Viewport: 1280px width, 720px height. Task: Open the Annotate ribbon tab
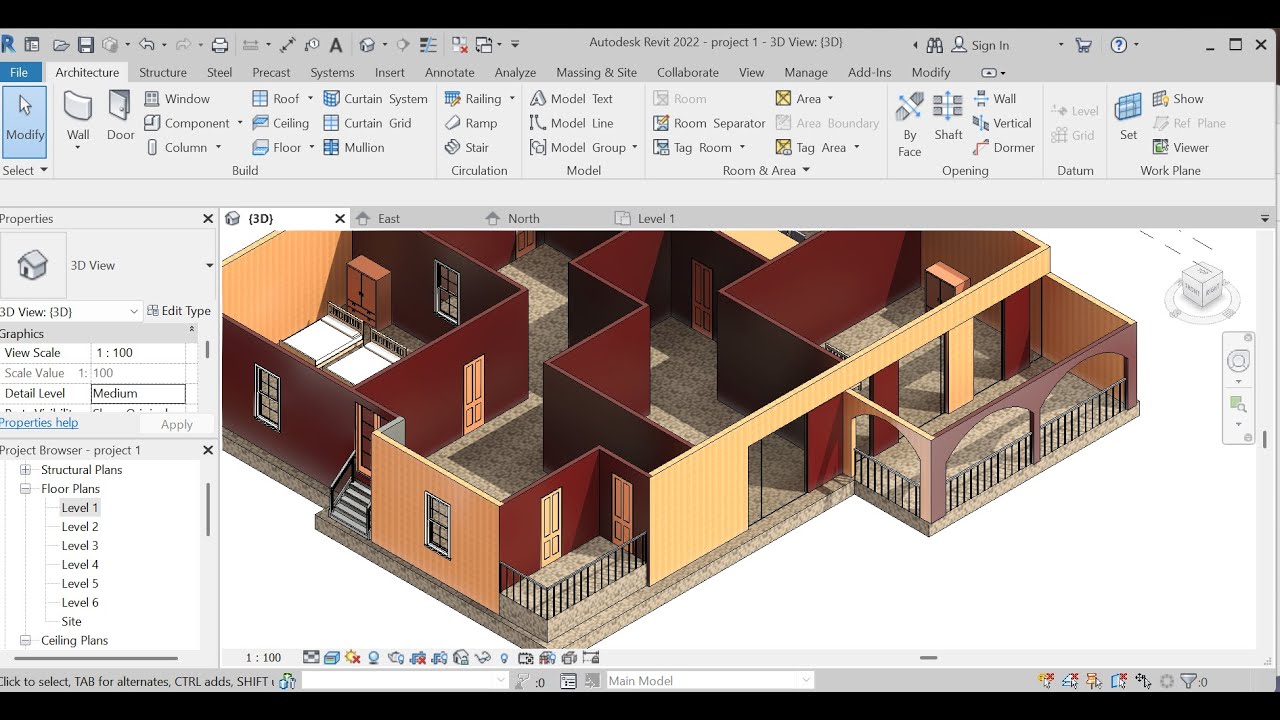click(x=450, y=72)
